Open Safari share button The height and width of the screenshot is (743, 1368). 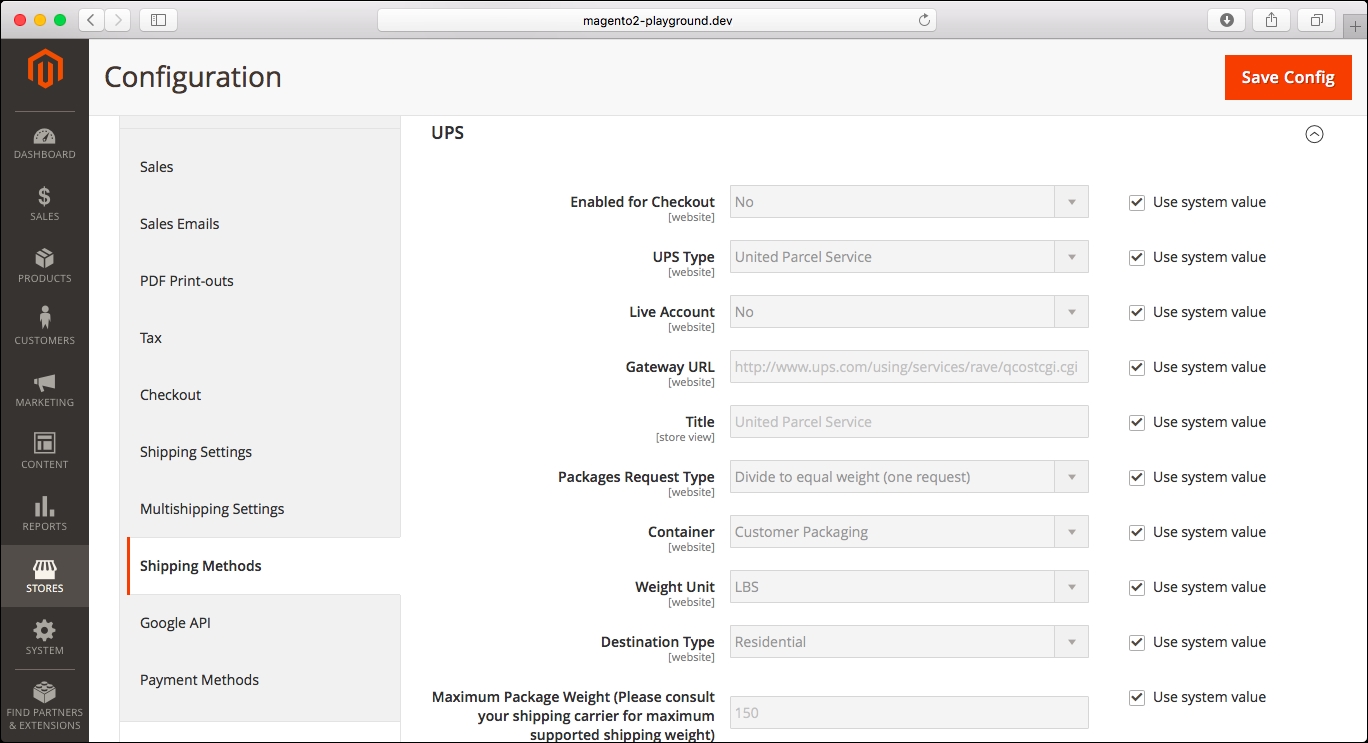click(x=1272, y=20)
